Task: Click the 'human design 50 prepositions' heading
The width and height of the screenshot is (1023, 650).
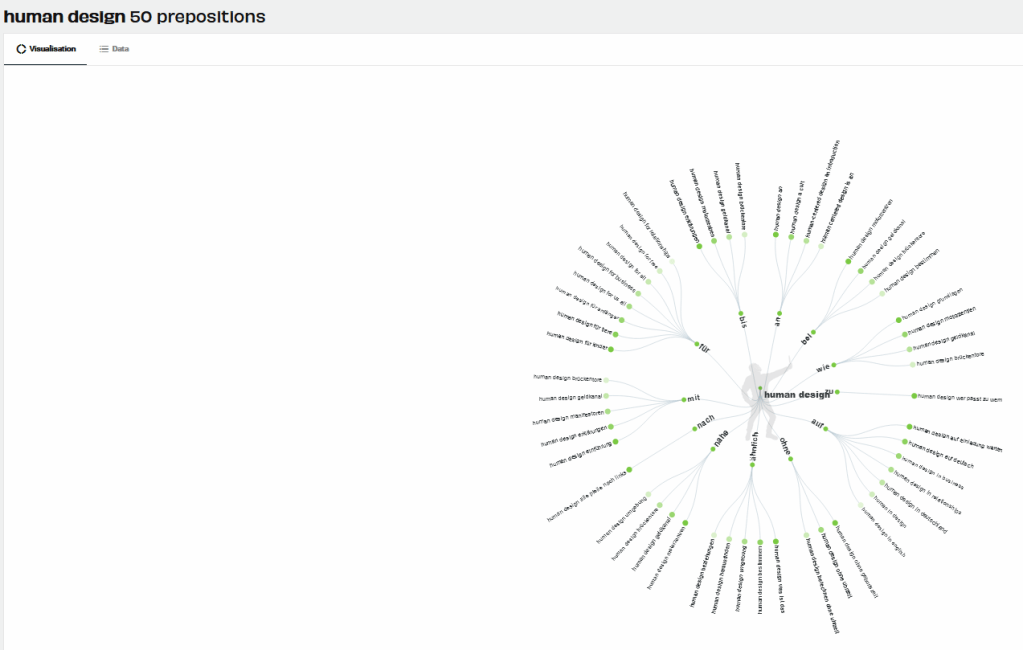Action: click(135, 17)
